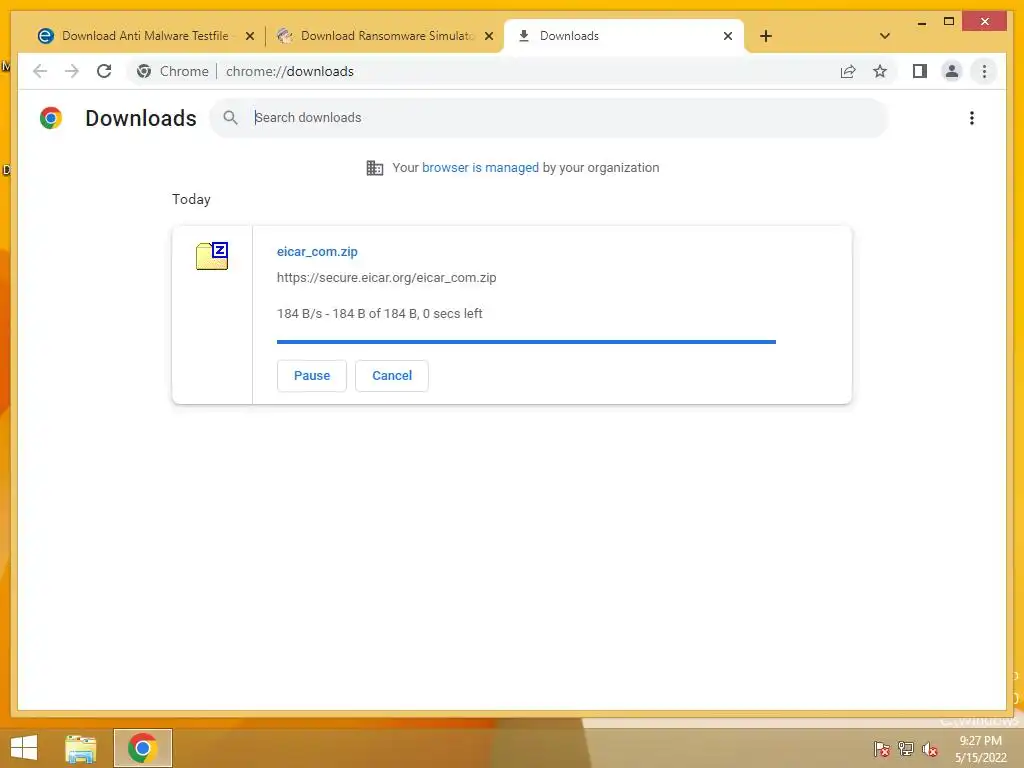Click the Today date heading

[x=191, y=199]
